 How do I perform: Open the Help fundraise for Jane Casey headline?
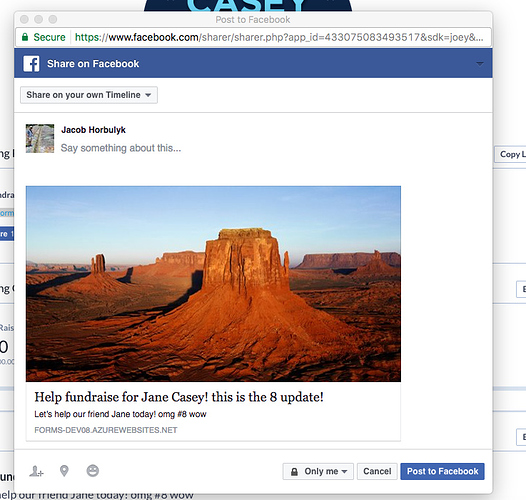[179, 397]
